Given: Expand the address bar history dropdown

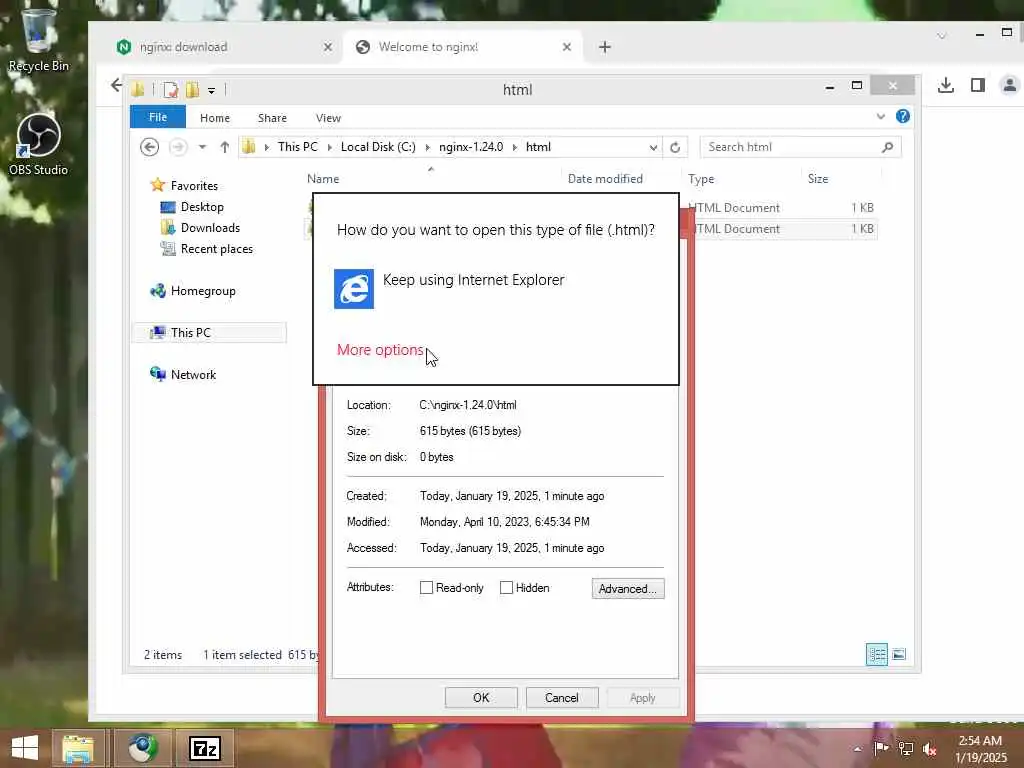Looking at the screenshot, I should click(653, 148).
